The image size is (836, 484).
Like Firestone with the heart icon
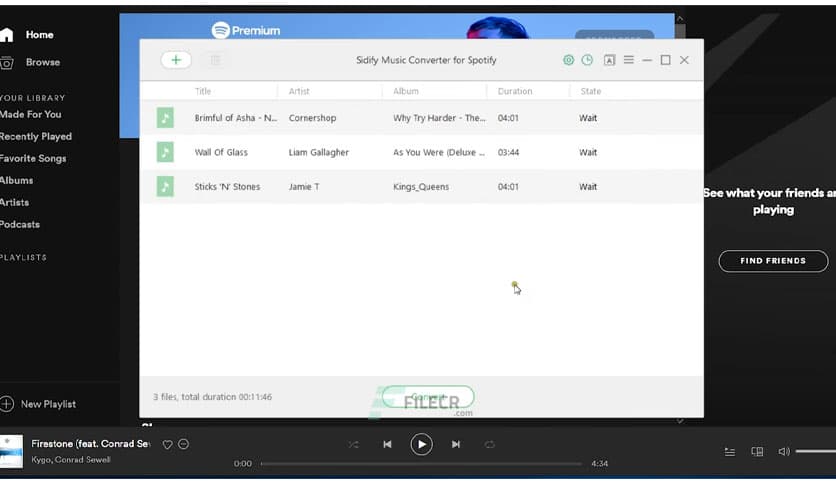click(x=167, y=445)
